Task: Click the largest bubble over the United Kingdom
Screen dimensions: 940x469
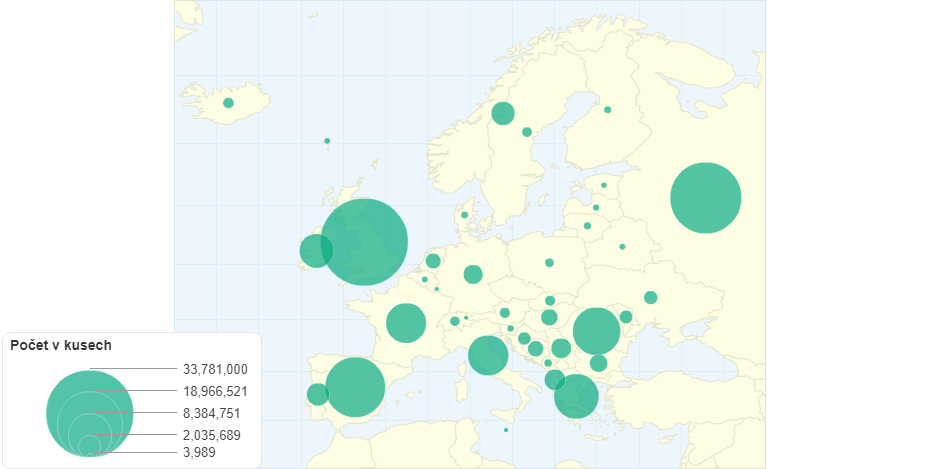Action: click(364, 242)
